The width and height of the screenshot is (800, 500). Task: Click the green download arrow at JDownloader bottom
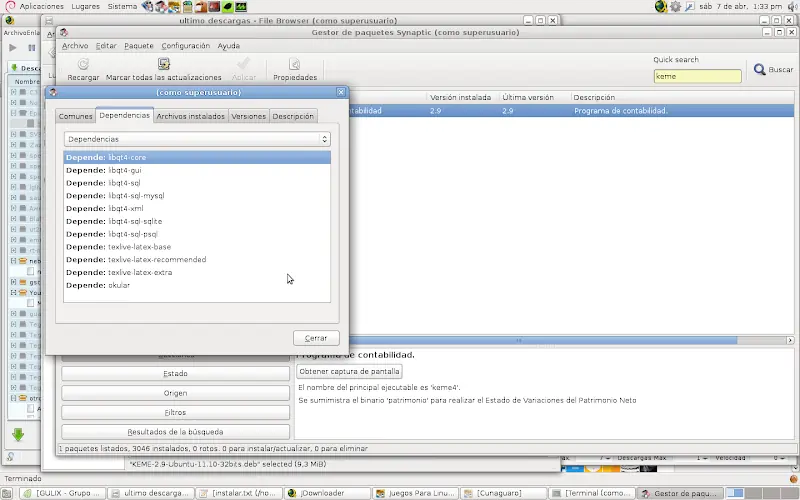18,435
